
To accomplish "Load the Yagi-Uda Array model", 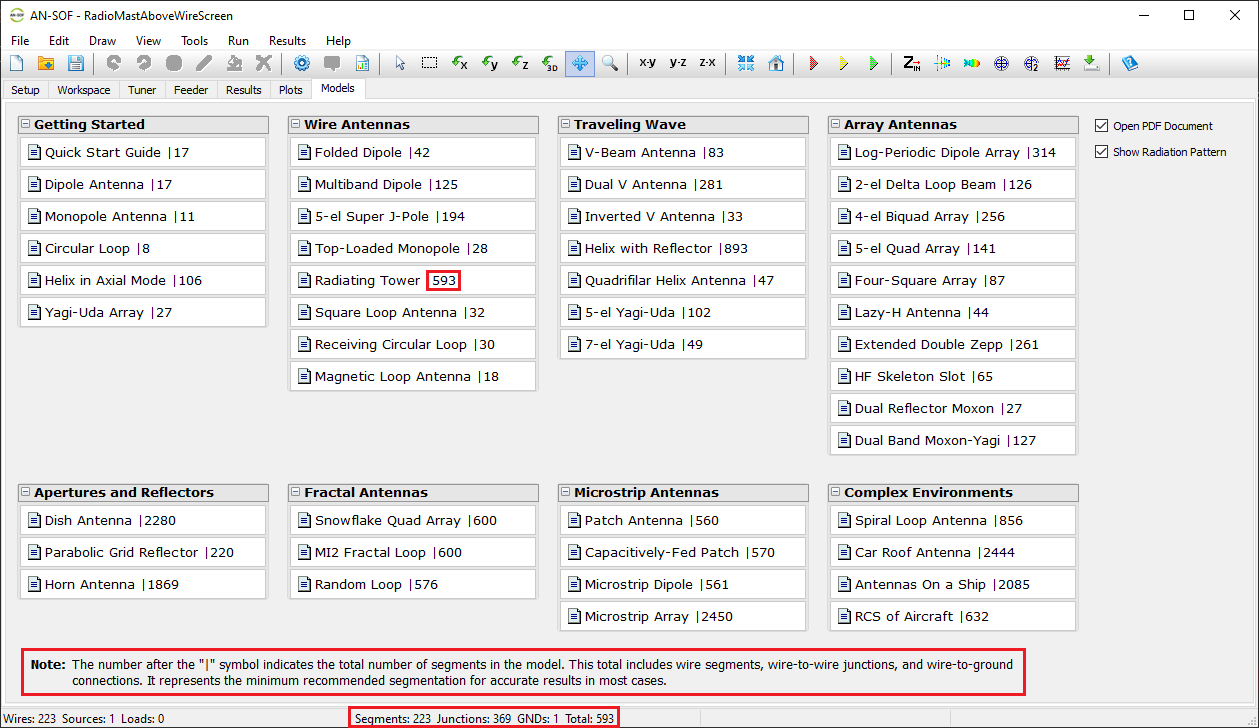I will tap(143, 313).
